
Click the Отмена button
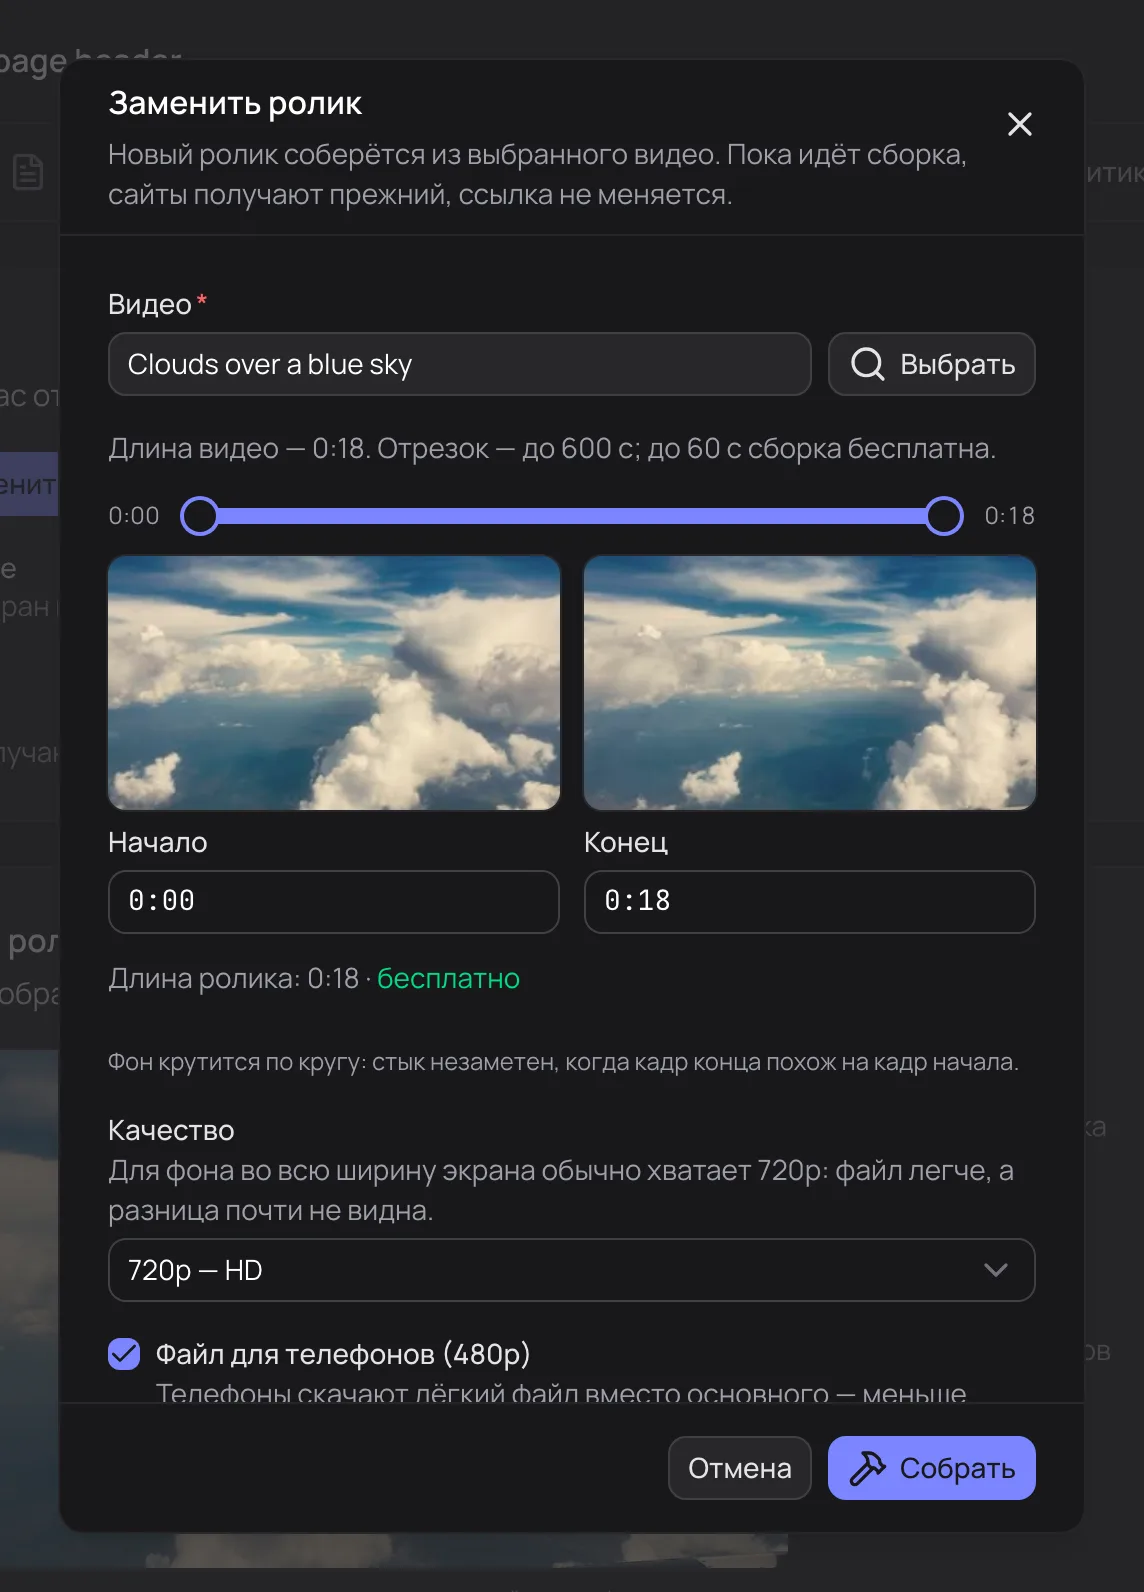click(x=739, y=1468)
